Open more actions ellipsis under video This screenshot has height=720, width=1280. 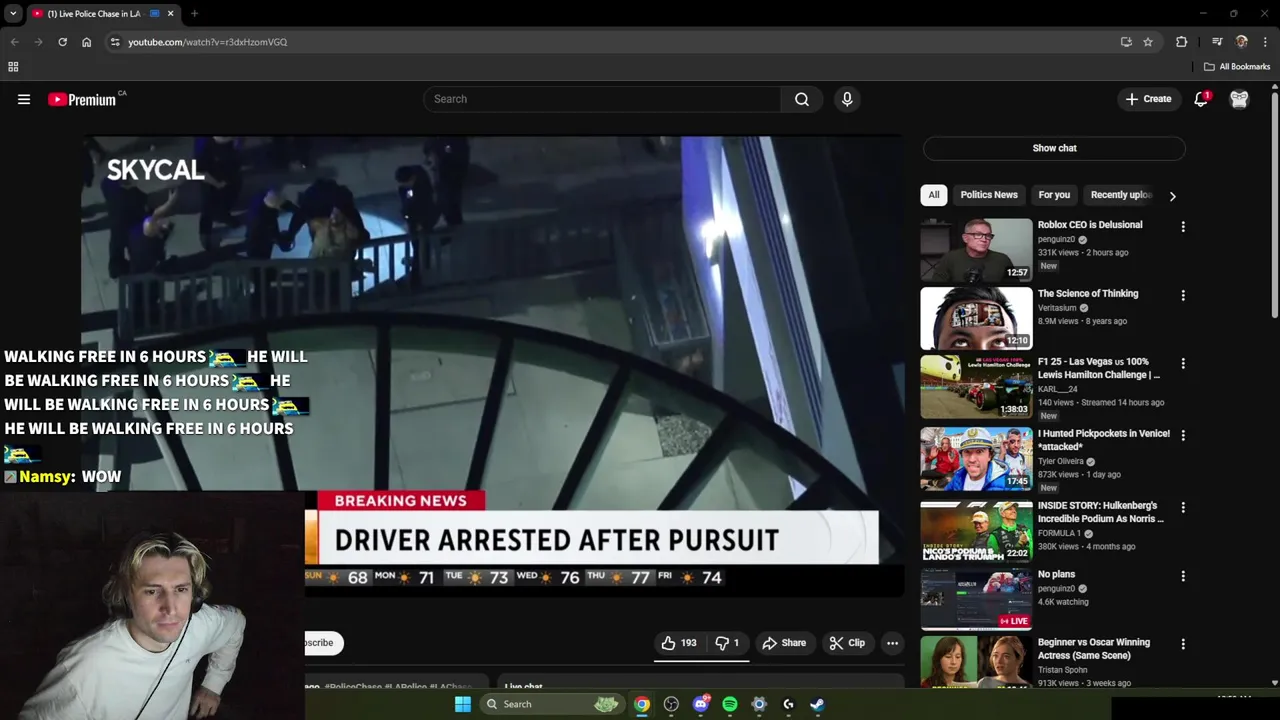[892, 643]
